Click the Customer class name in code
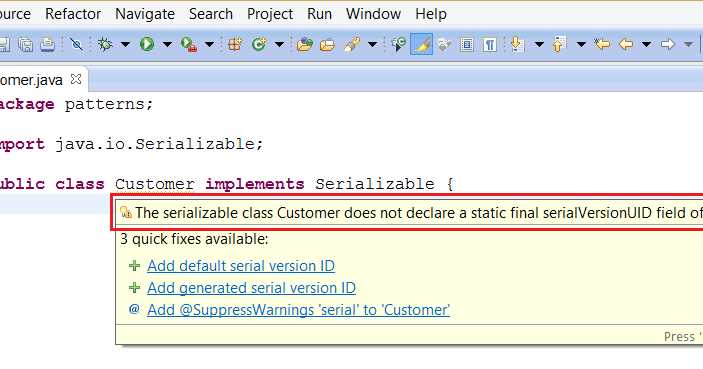Screen dimensions: 703x369 (x=155, y=184)
